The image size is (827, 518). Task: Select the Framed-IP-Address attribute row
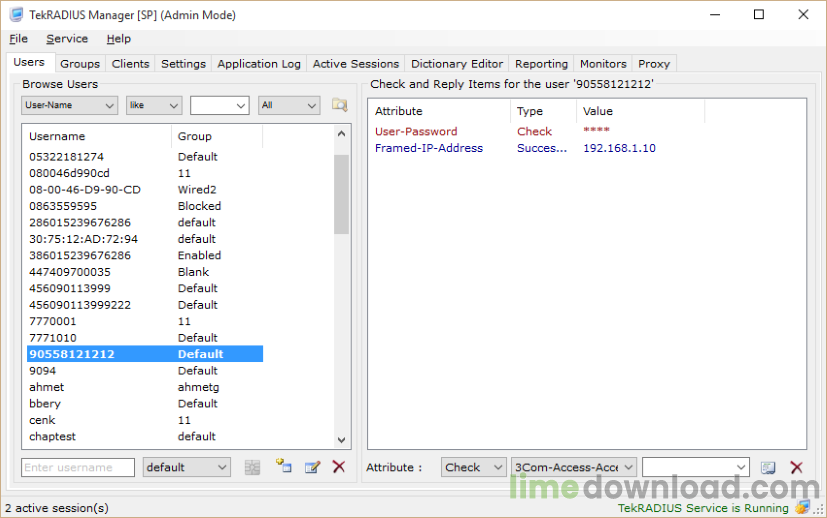[429, 148]
